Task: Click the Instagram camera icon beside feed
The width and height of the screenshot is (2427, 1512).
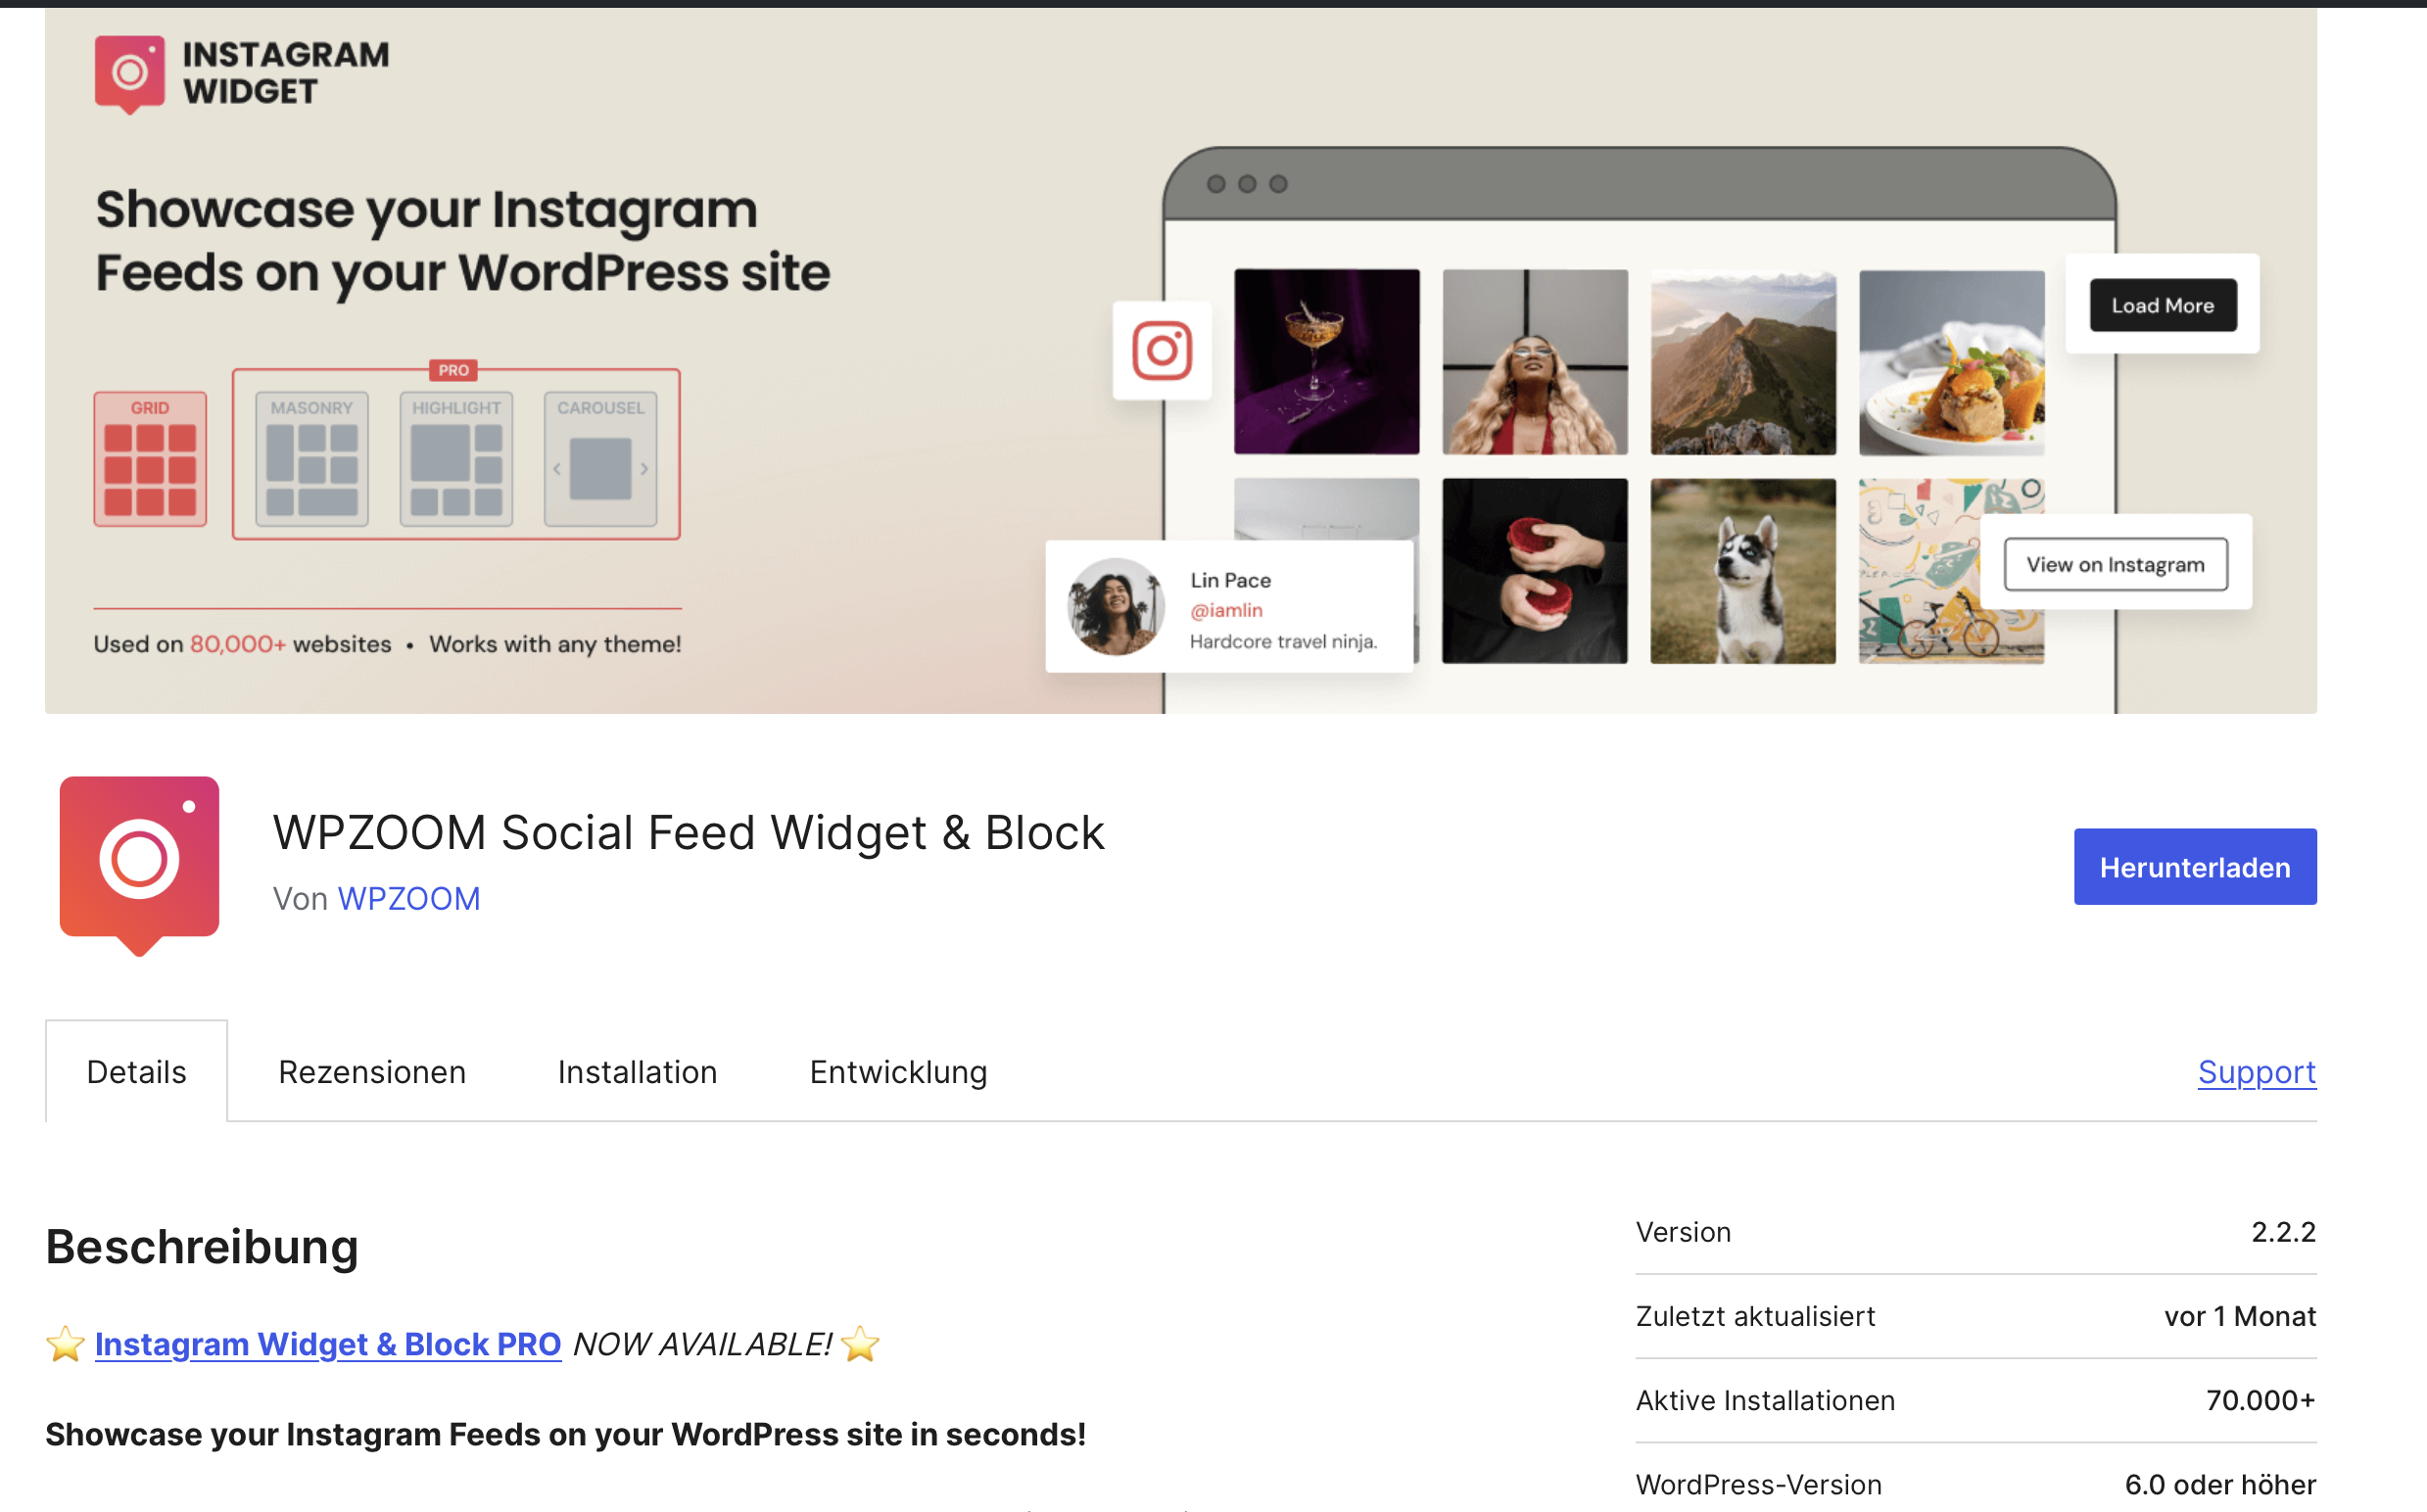Action: (x=1161, y=350)
